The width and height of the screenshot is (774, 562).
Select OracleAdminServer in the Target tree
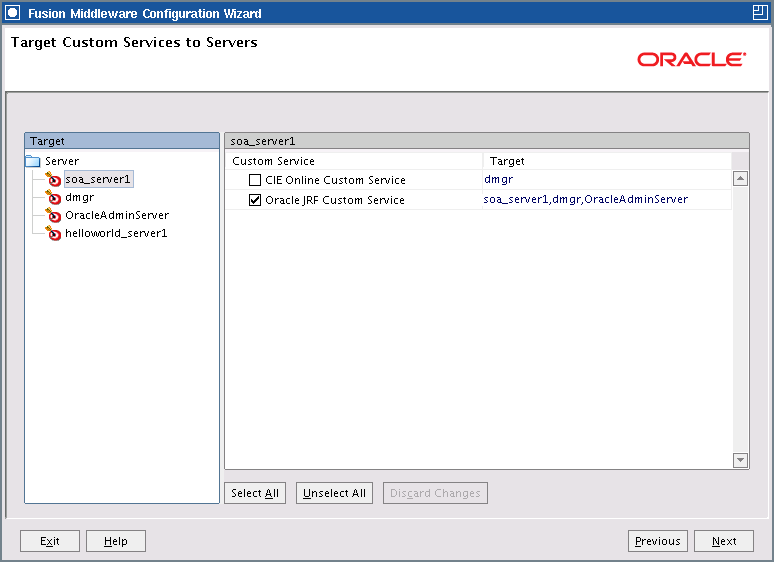tap(117, 215)
